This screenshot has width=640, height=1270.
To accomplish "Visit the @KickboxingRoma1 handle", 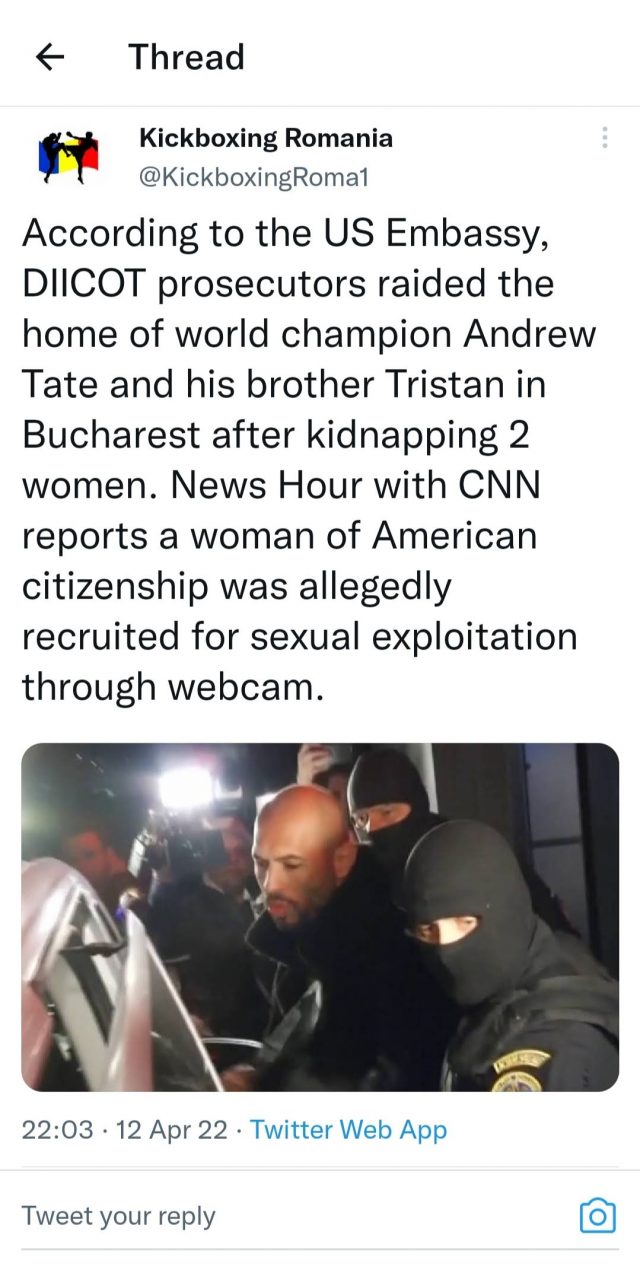I will 254,177.
